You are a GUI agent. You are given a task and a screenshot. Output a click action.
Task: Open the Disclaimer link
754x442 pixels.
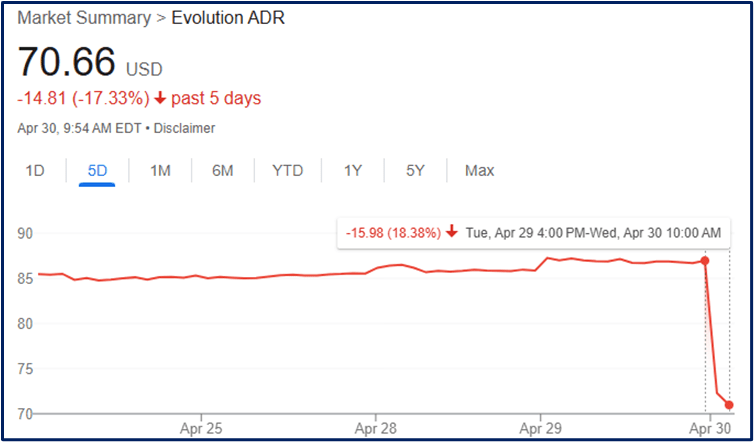184,128
